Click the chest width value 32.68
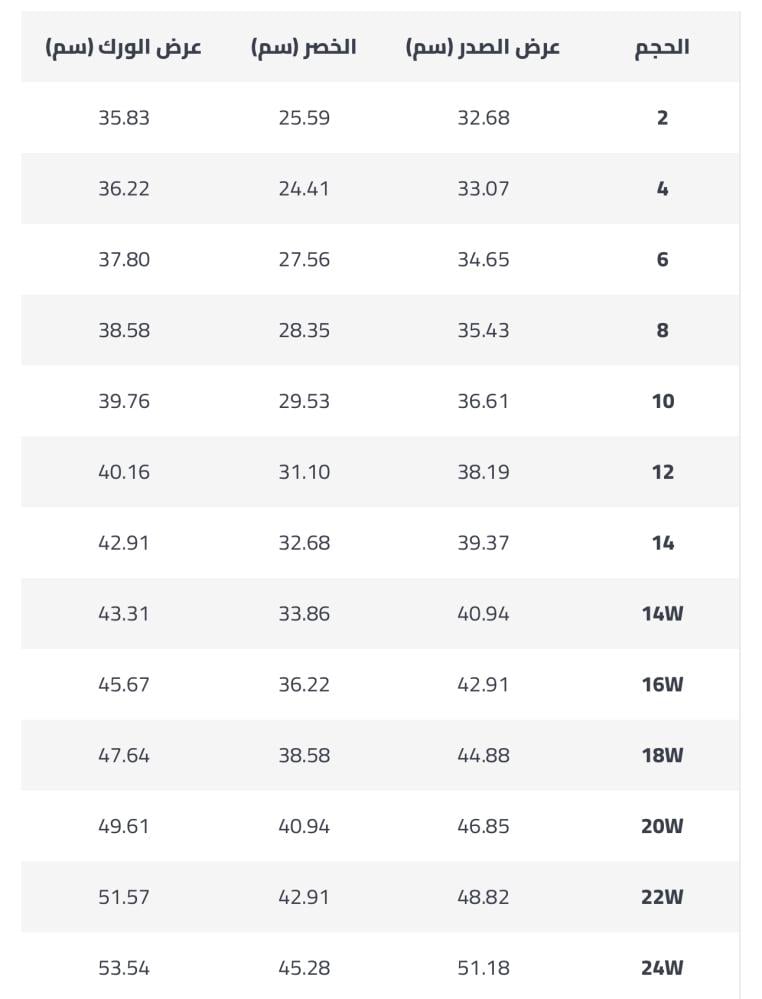The image size is (762, 999). point(484,118)
